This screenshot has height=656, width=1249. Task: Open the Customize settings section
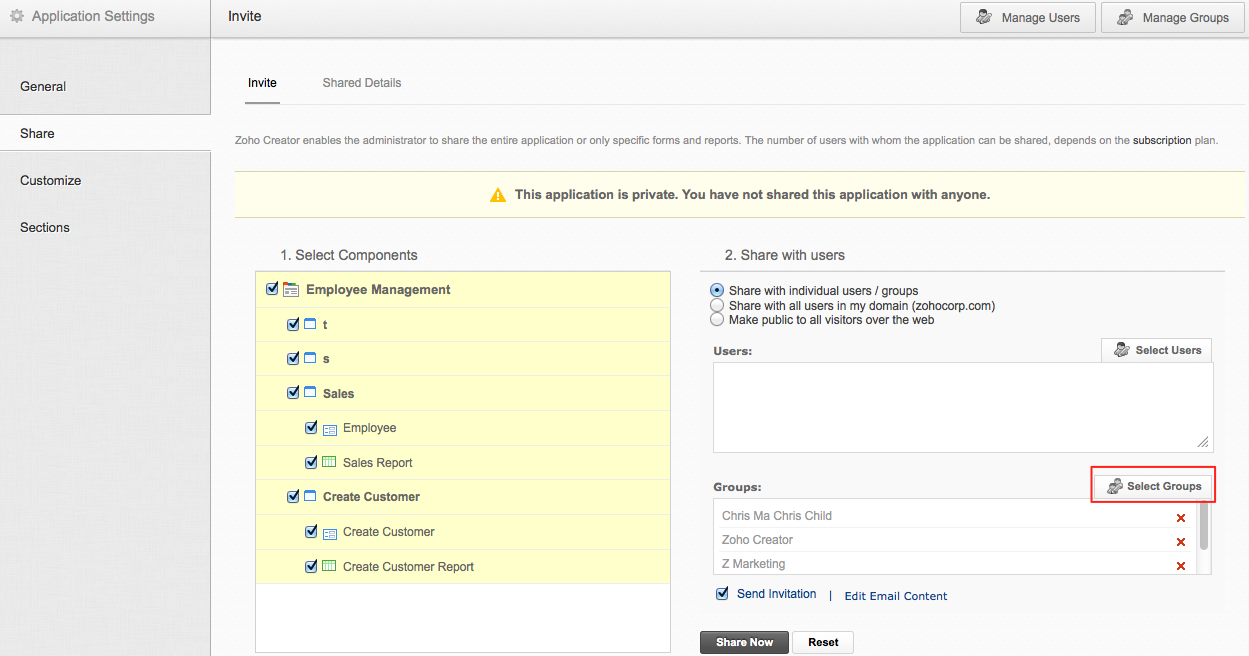[50, 181]
